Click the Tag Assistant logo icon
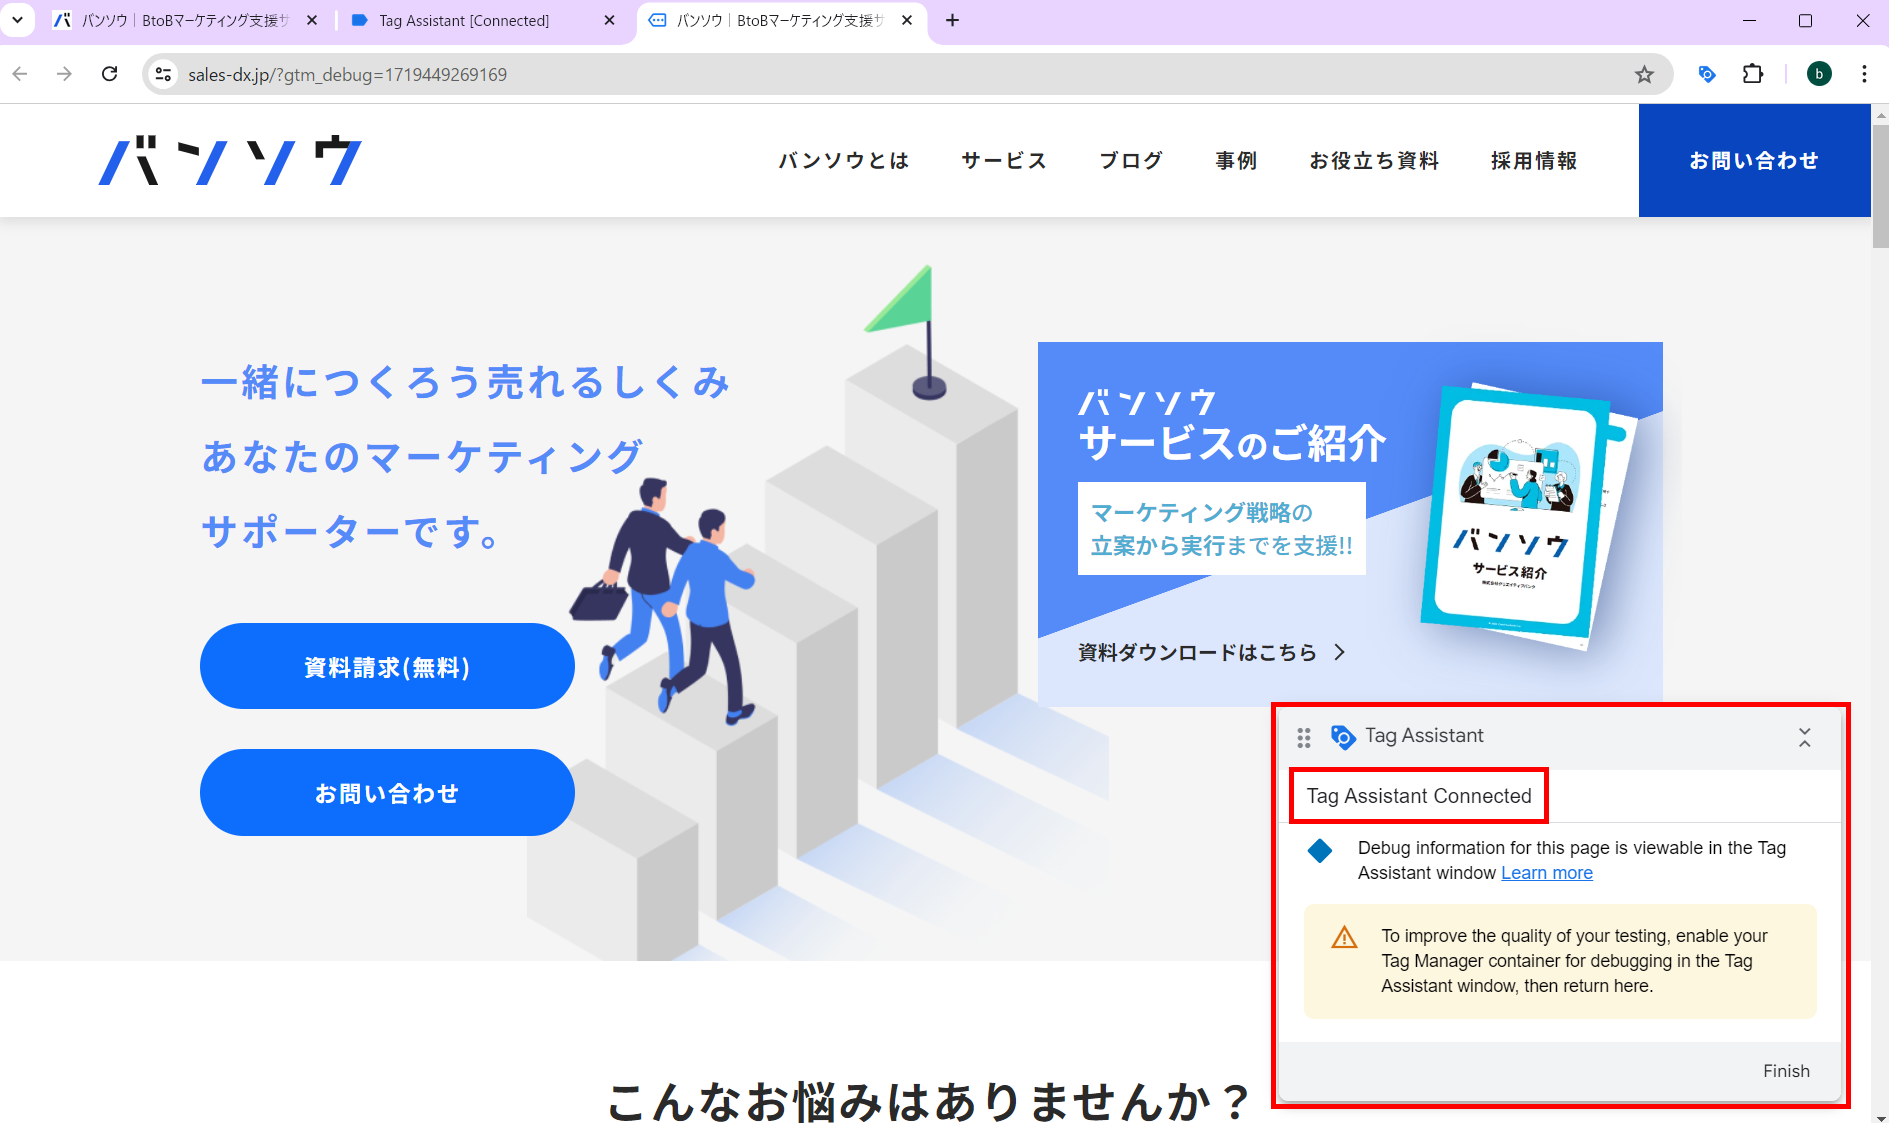Viewport: 1889px width, 1123px height. (x=1343, y=737)
